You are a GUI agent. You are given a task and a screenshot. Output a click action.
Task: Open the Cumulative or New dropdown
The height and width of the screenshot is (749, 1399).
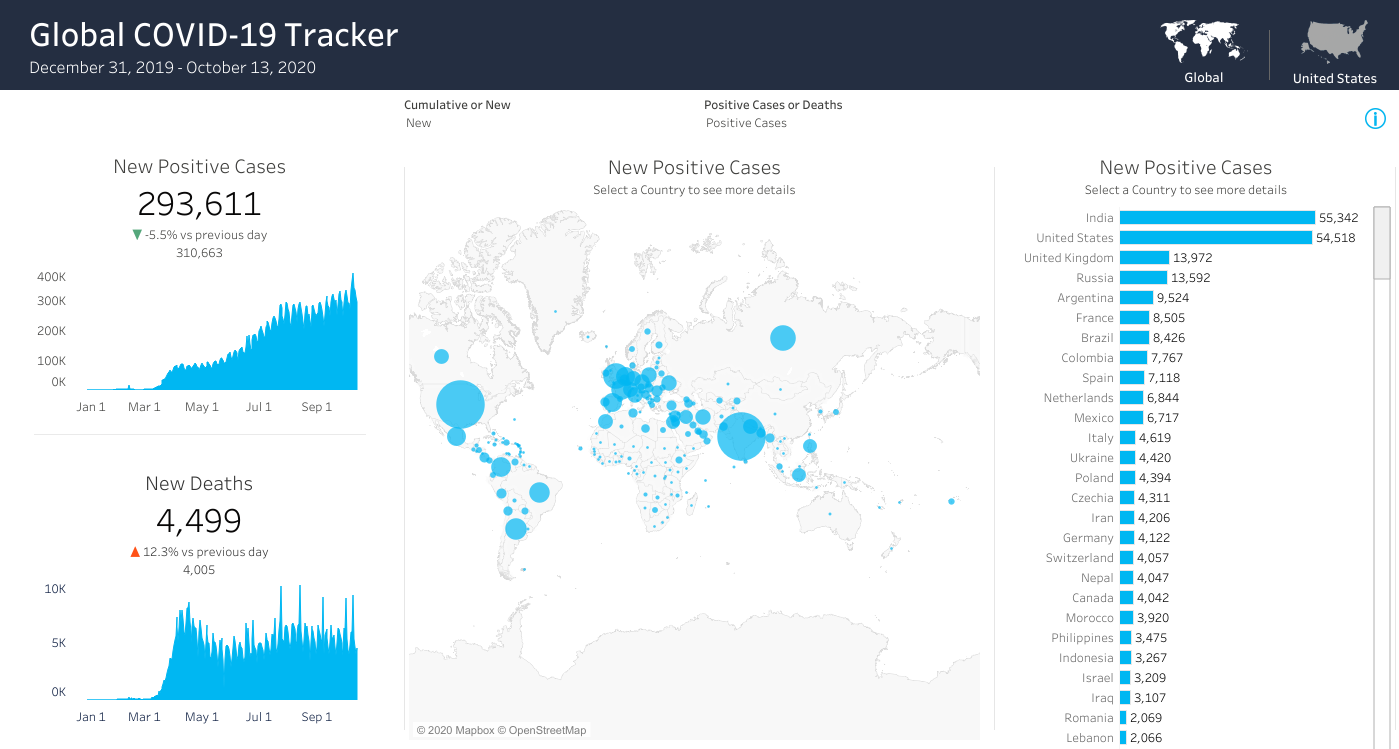(457, 123)
